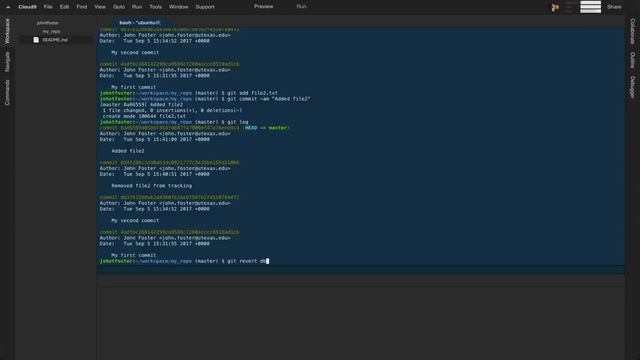Open the Commands side panel tab
The image size is (640, 360).
pyautogui.click(x=7, y=93)
